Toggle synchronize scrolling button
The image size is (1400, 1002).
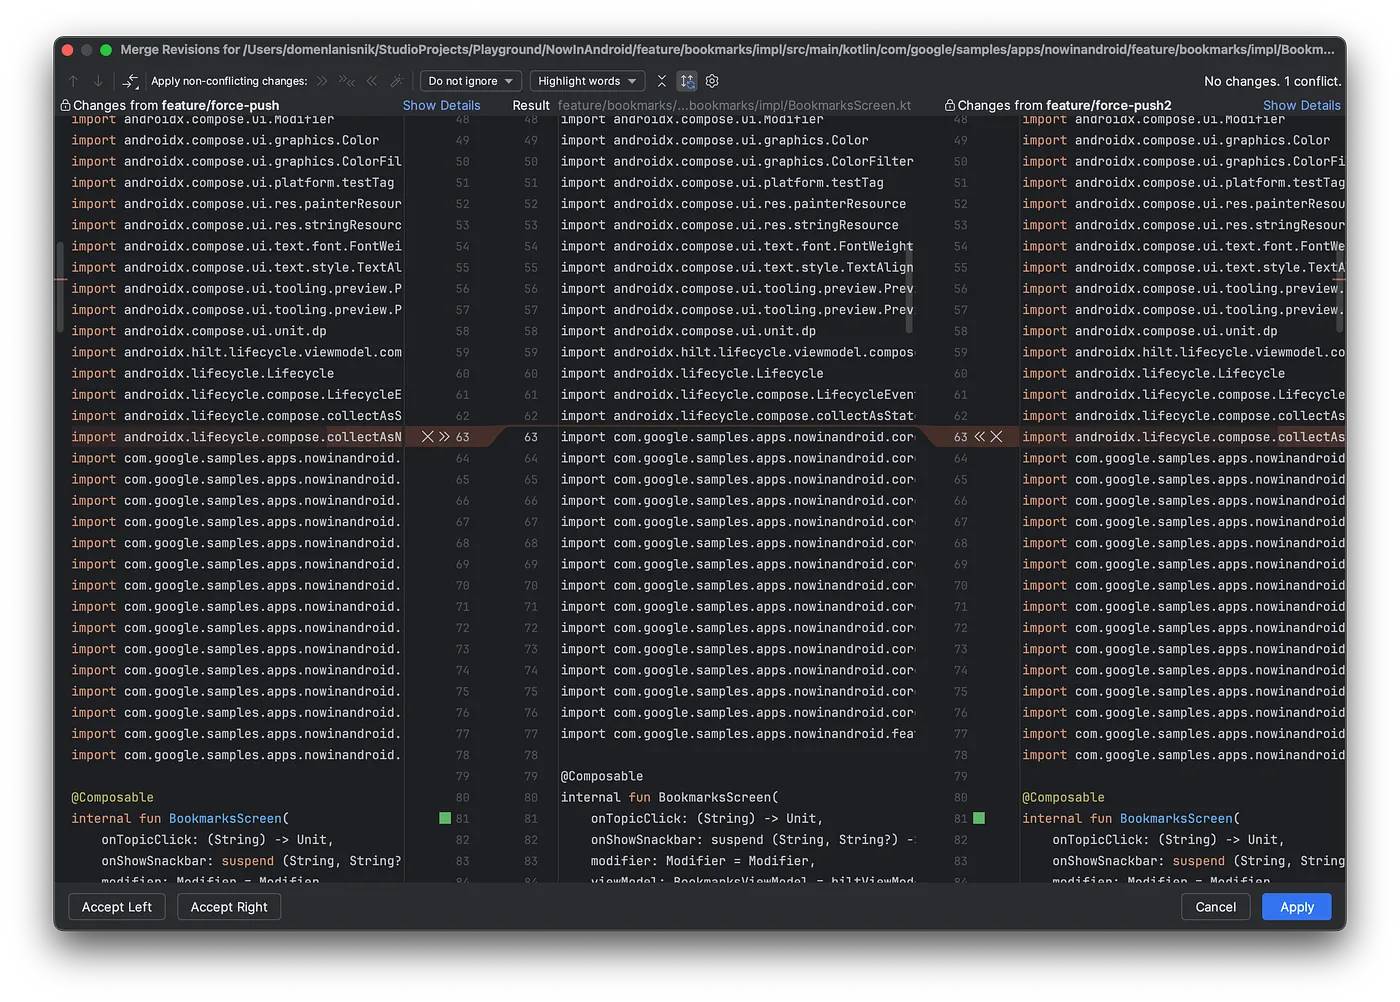[687, 81]
